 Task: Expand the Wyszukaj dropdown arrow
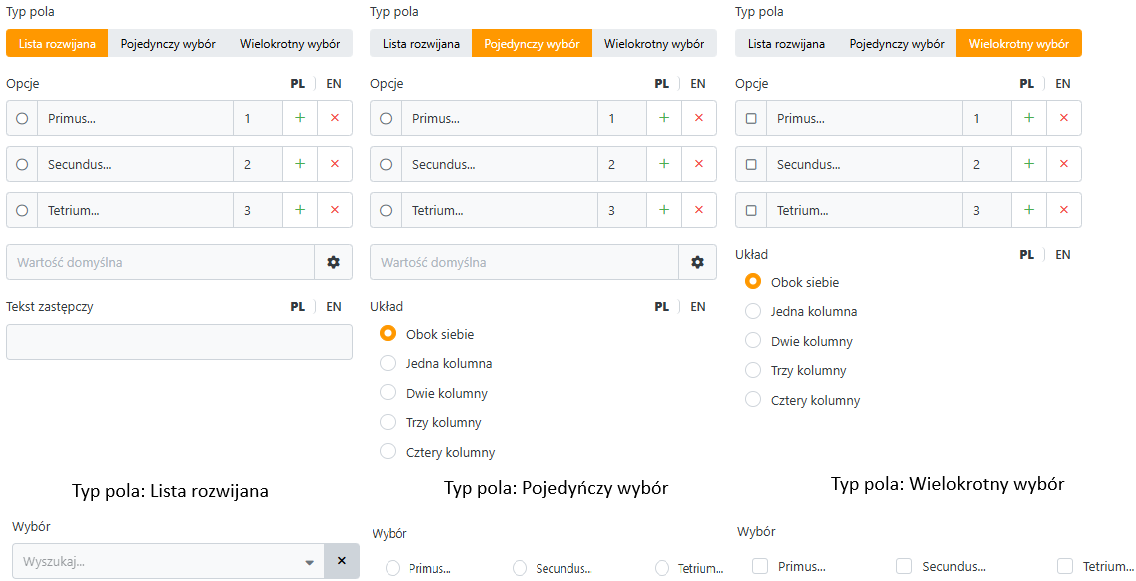pos(309,562)
